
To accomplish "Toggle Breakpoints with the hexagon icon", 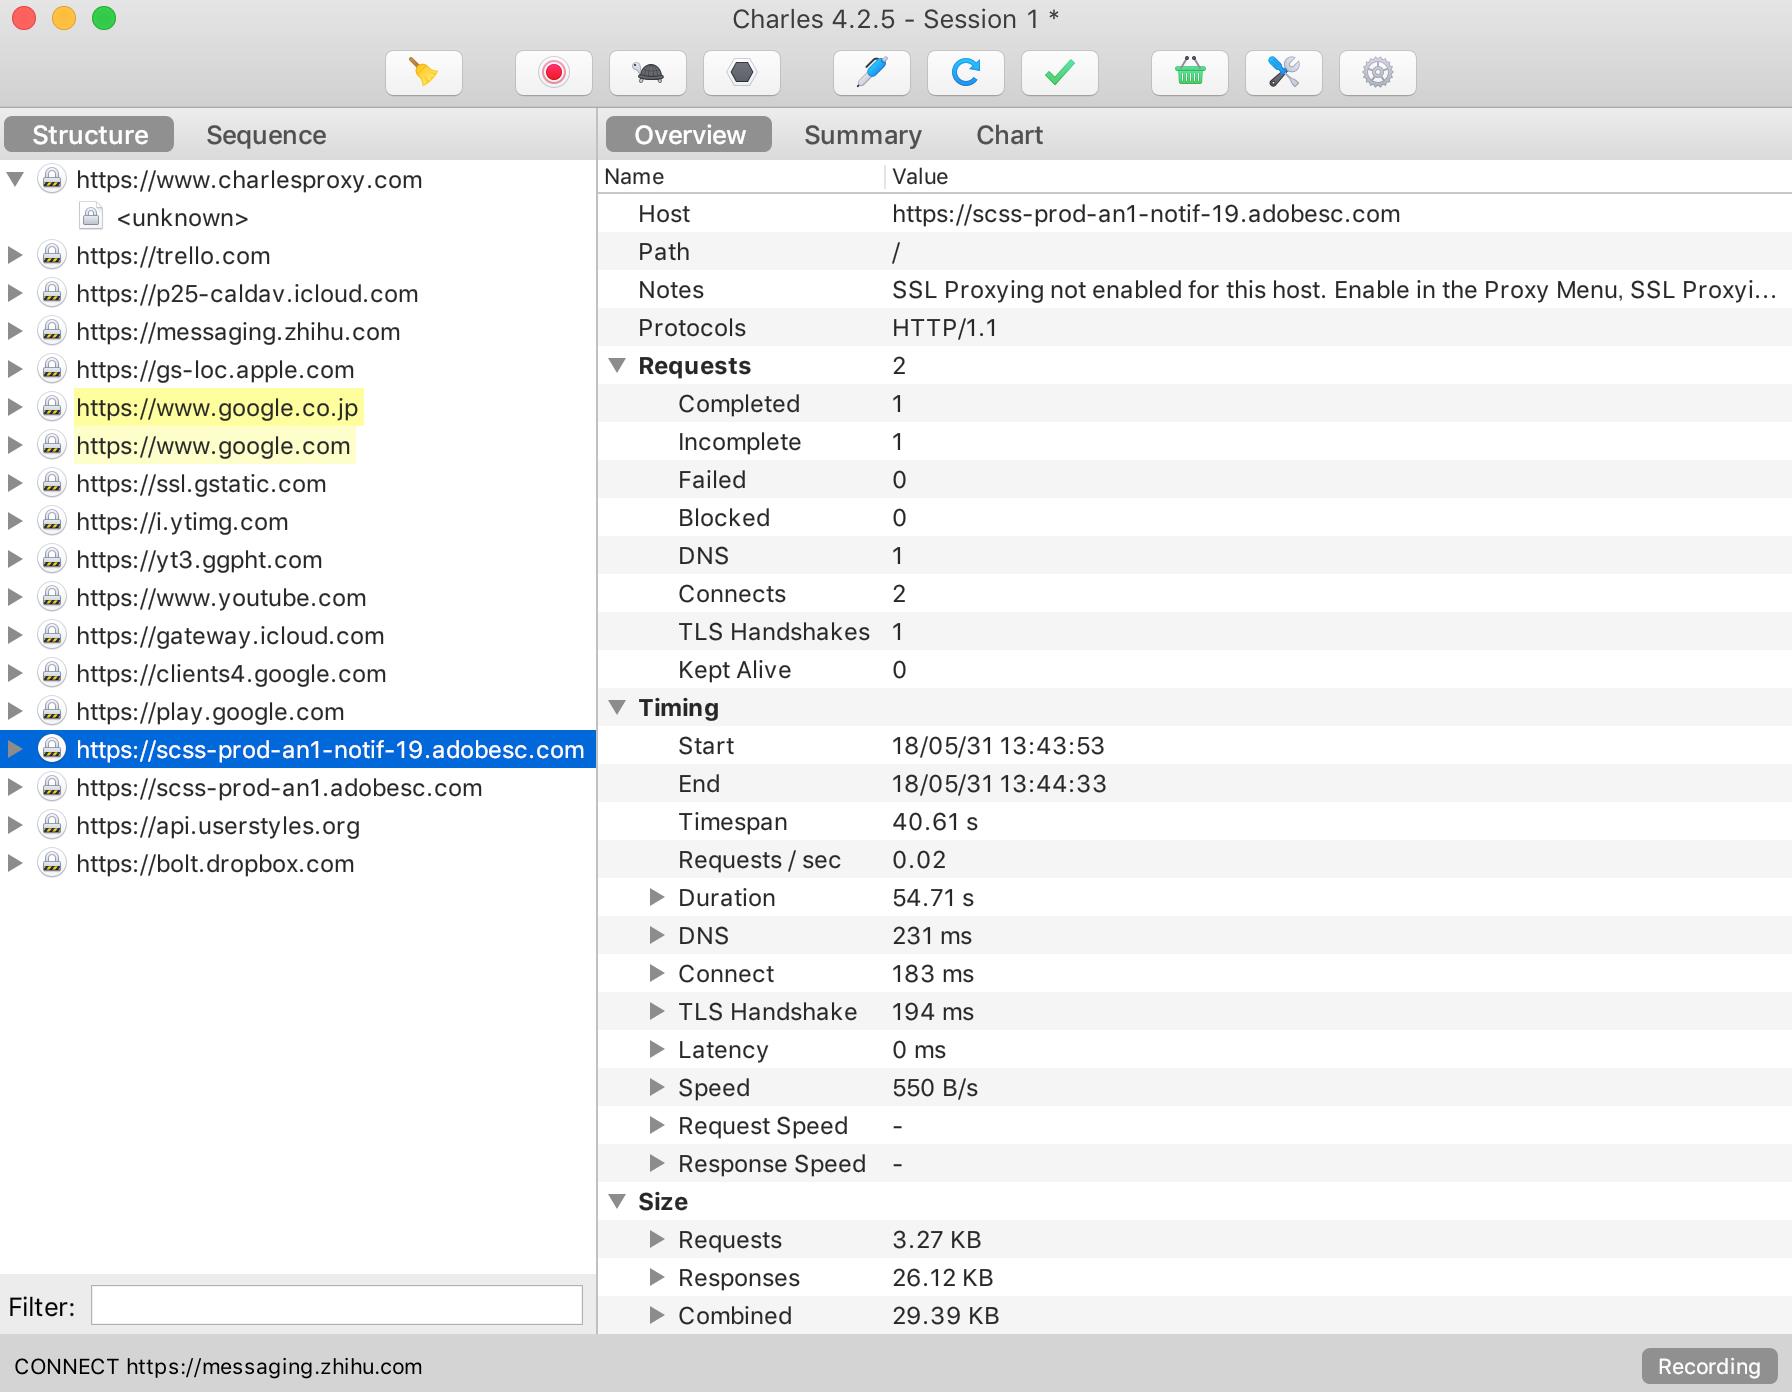I will pyautogui.click(x=741, y=73).
